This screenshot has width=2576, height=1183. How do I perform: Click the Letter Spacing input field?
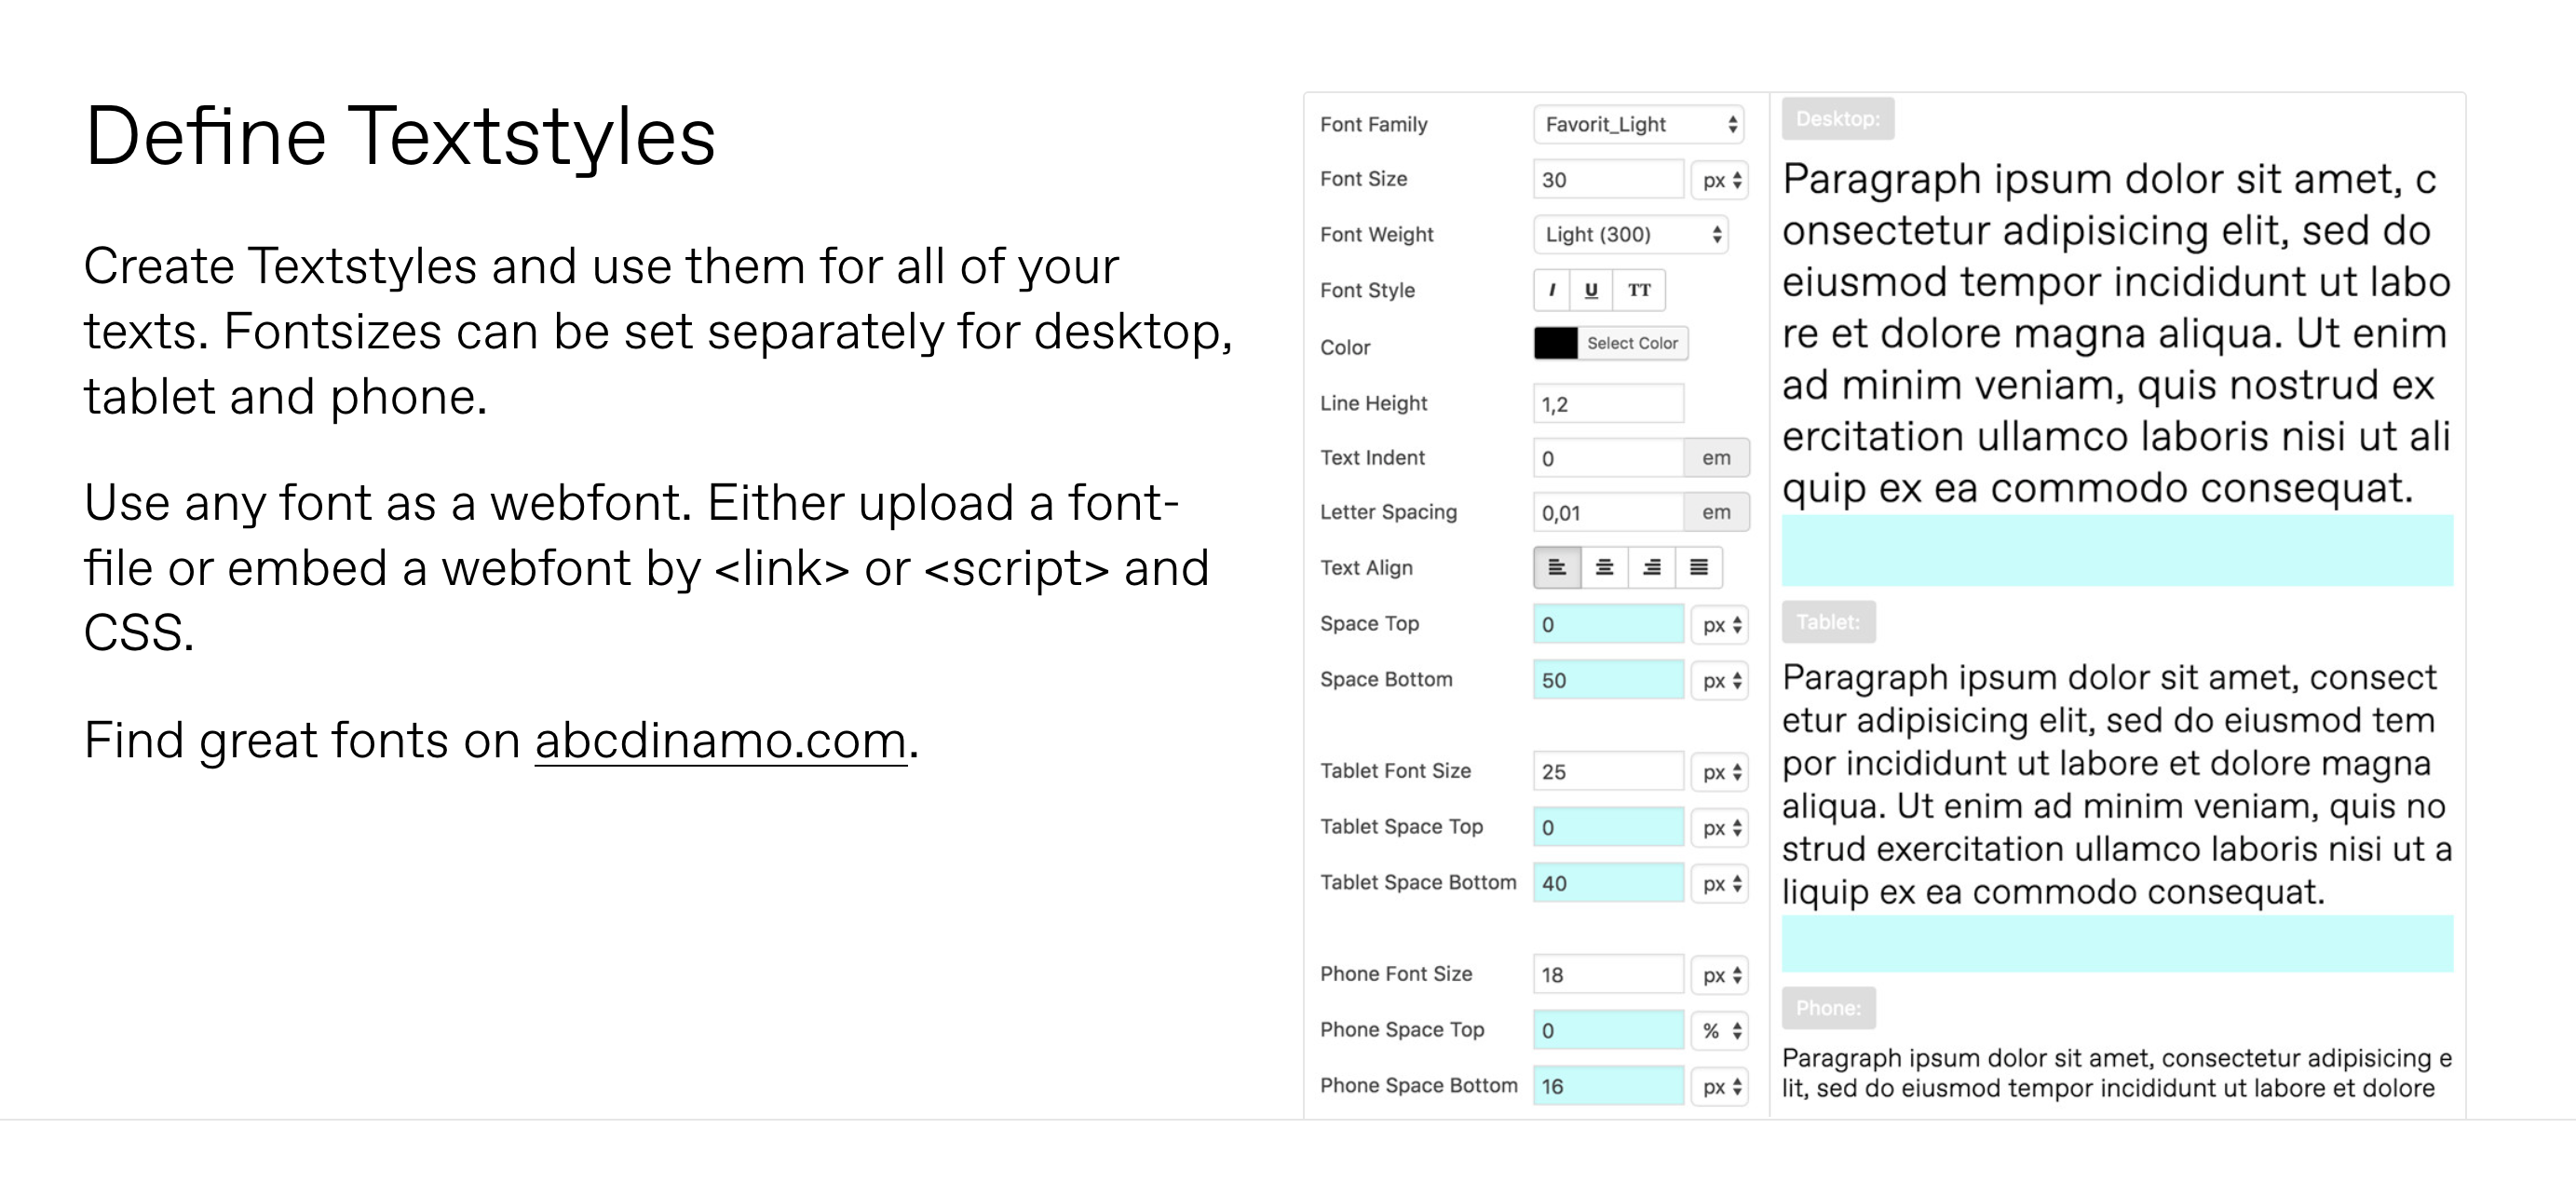[x=1607, y=513]
